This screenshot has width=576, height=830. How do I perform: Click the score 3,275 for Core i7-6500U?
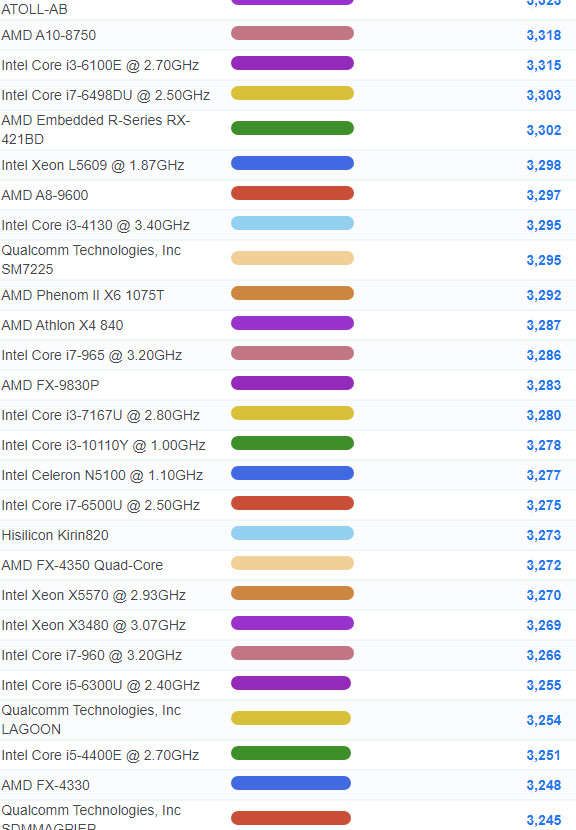click(x=544, y=506)
